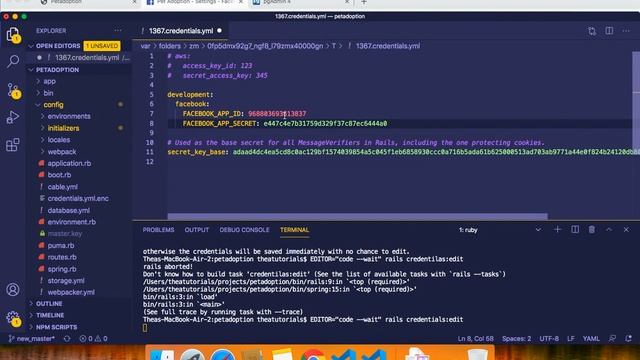Close the terminal panel
Viewport: 640px width, 360px height.
coord(626,230)
